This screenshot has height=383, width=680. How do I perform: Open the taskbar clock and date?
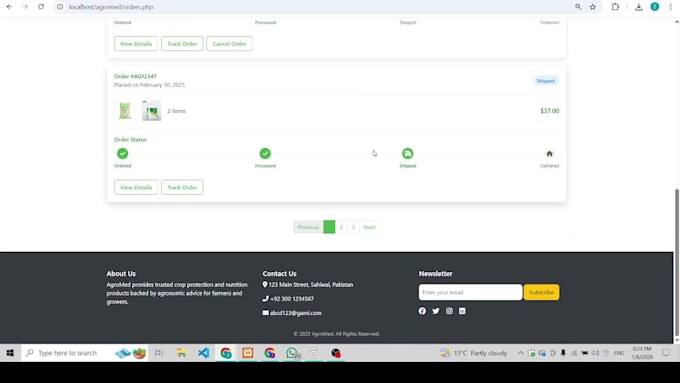pos(642,353)
